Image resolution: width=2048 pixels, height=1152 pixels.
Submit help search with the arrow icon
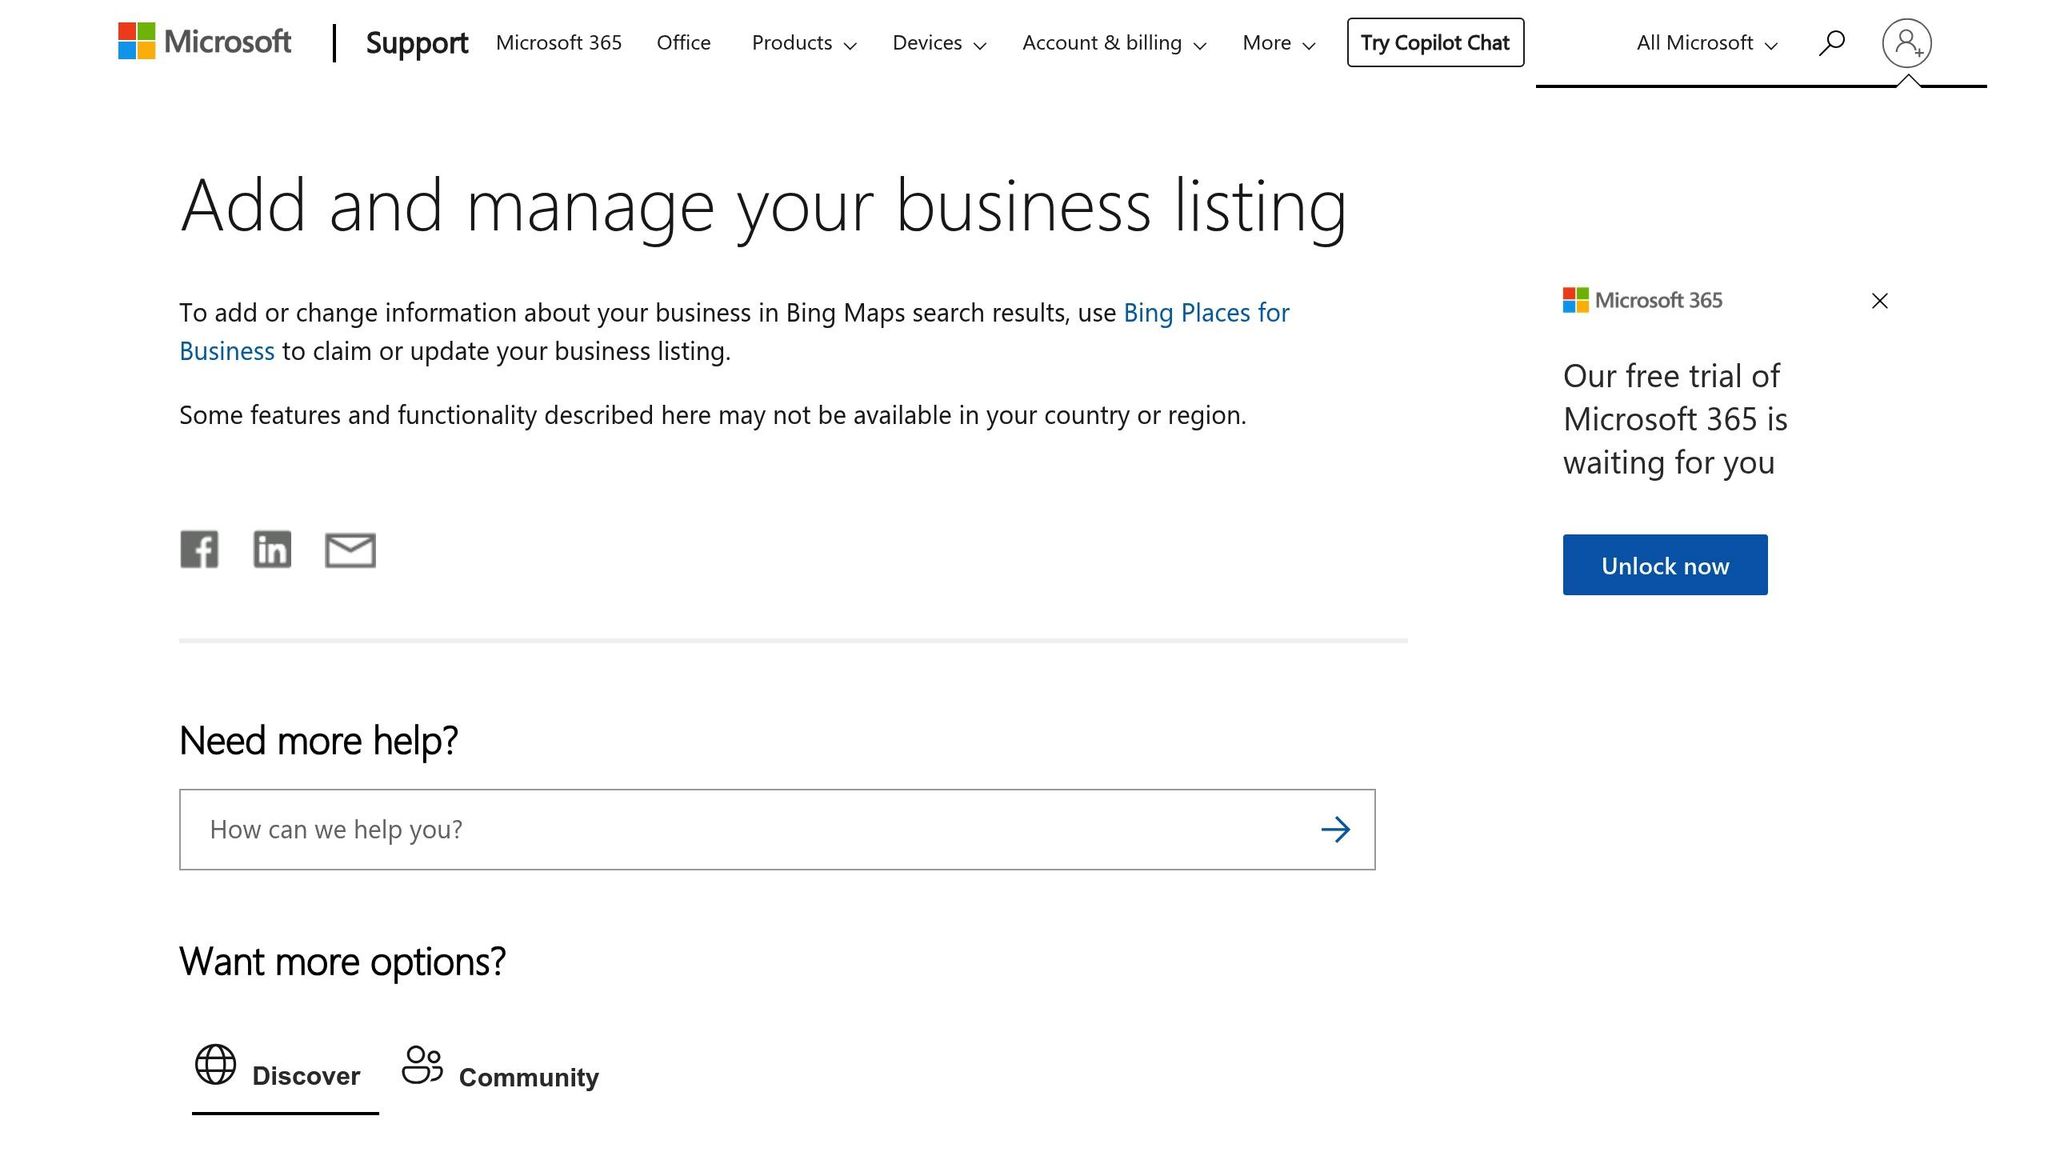click(1336, 828)
